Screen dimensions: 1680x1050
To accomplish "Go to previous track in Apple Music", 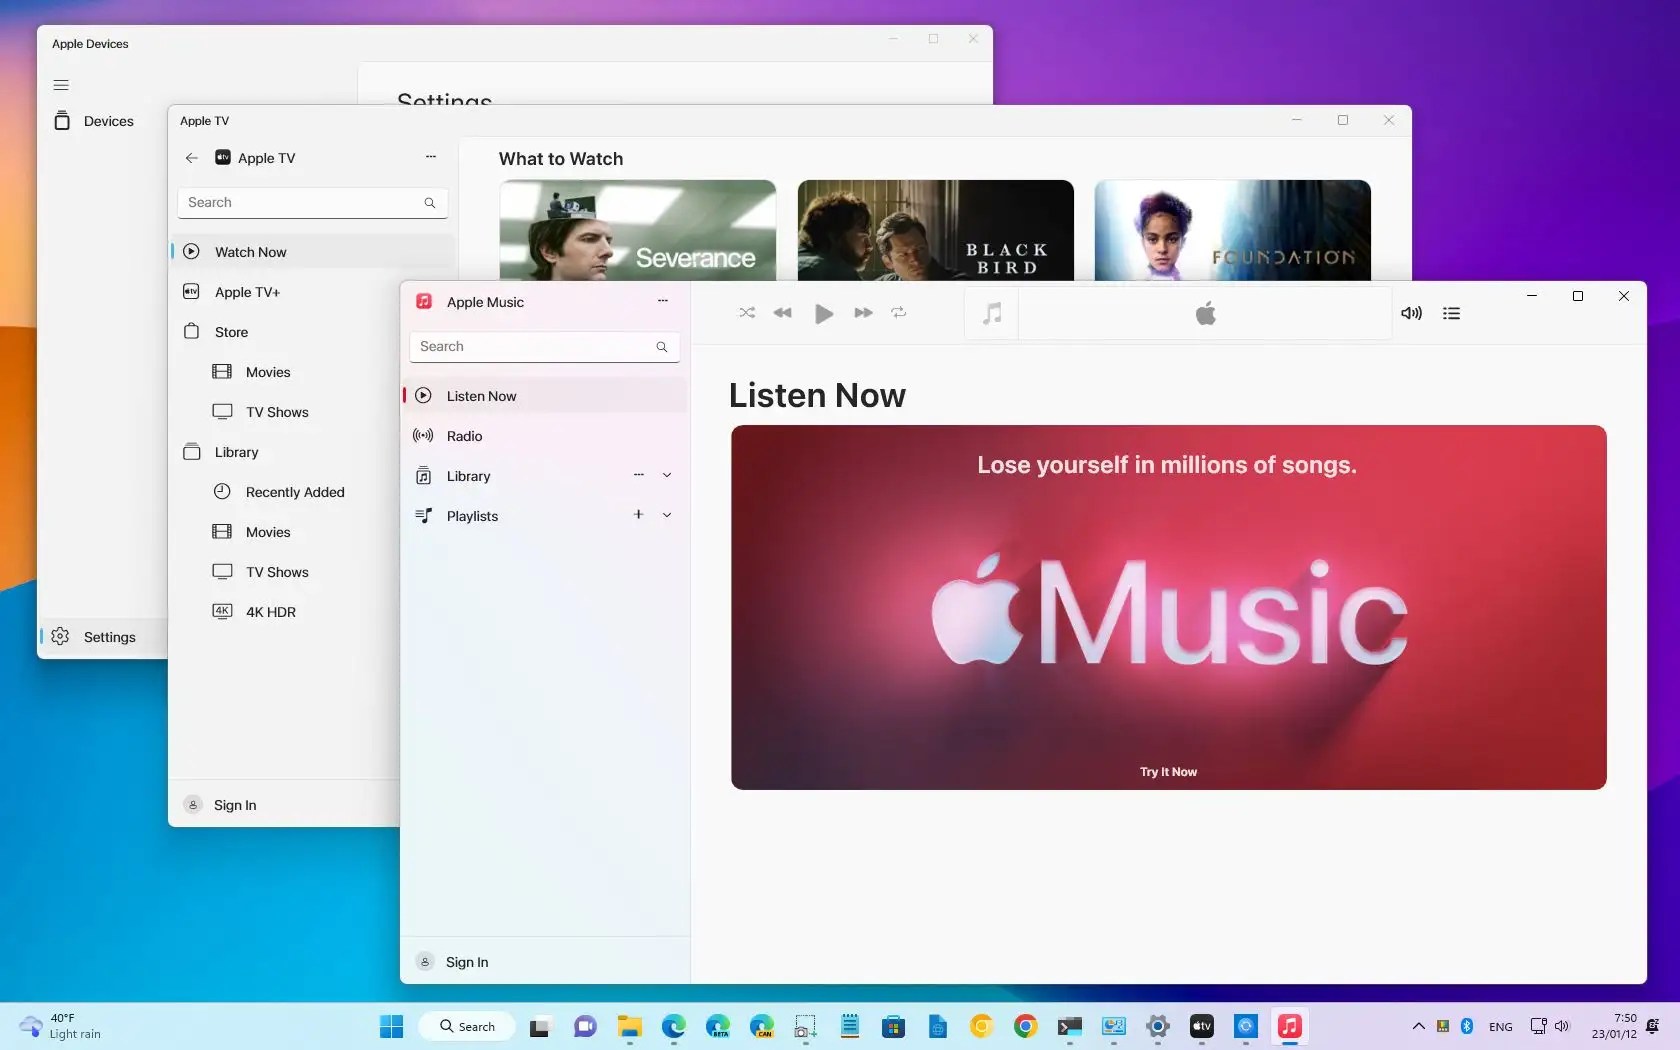I will click(x=783, y=313).
